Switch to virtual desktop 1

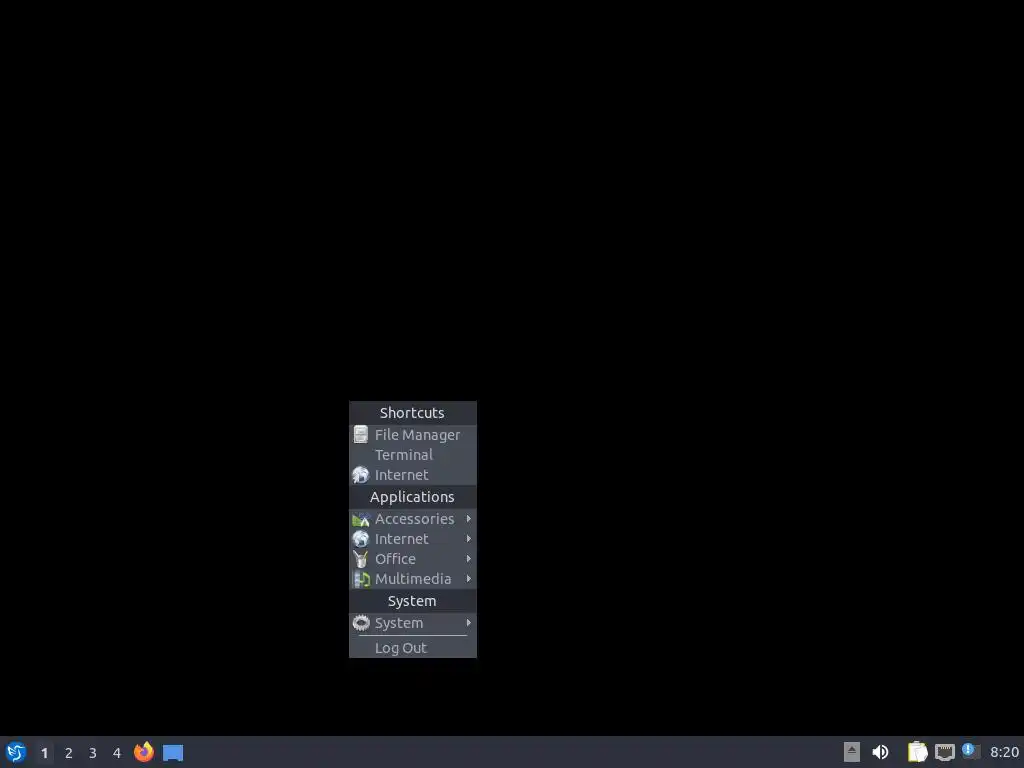[44, 753]
